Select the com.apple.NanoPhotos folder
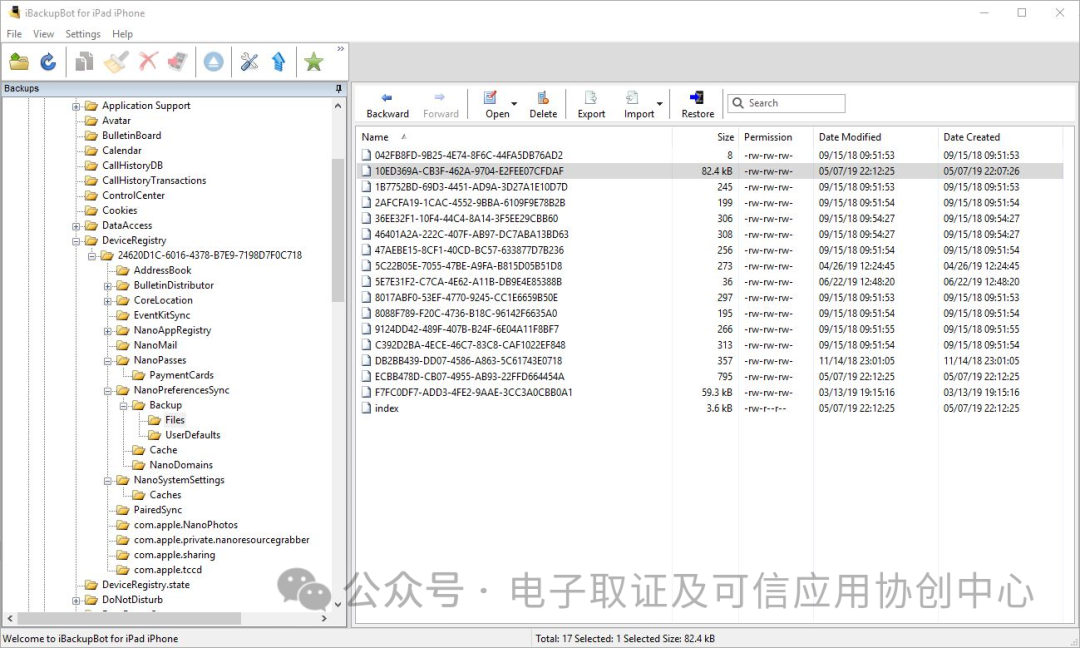The image size is (1080, 648). coord(185,525)
